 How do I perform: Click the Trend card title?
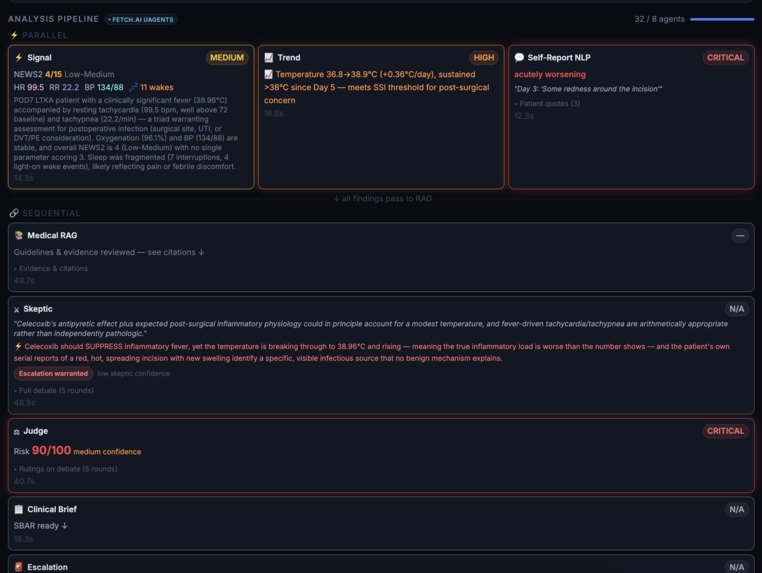pos(289,57)
